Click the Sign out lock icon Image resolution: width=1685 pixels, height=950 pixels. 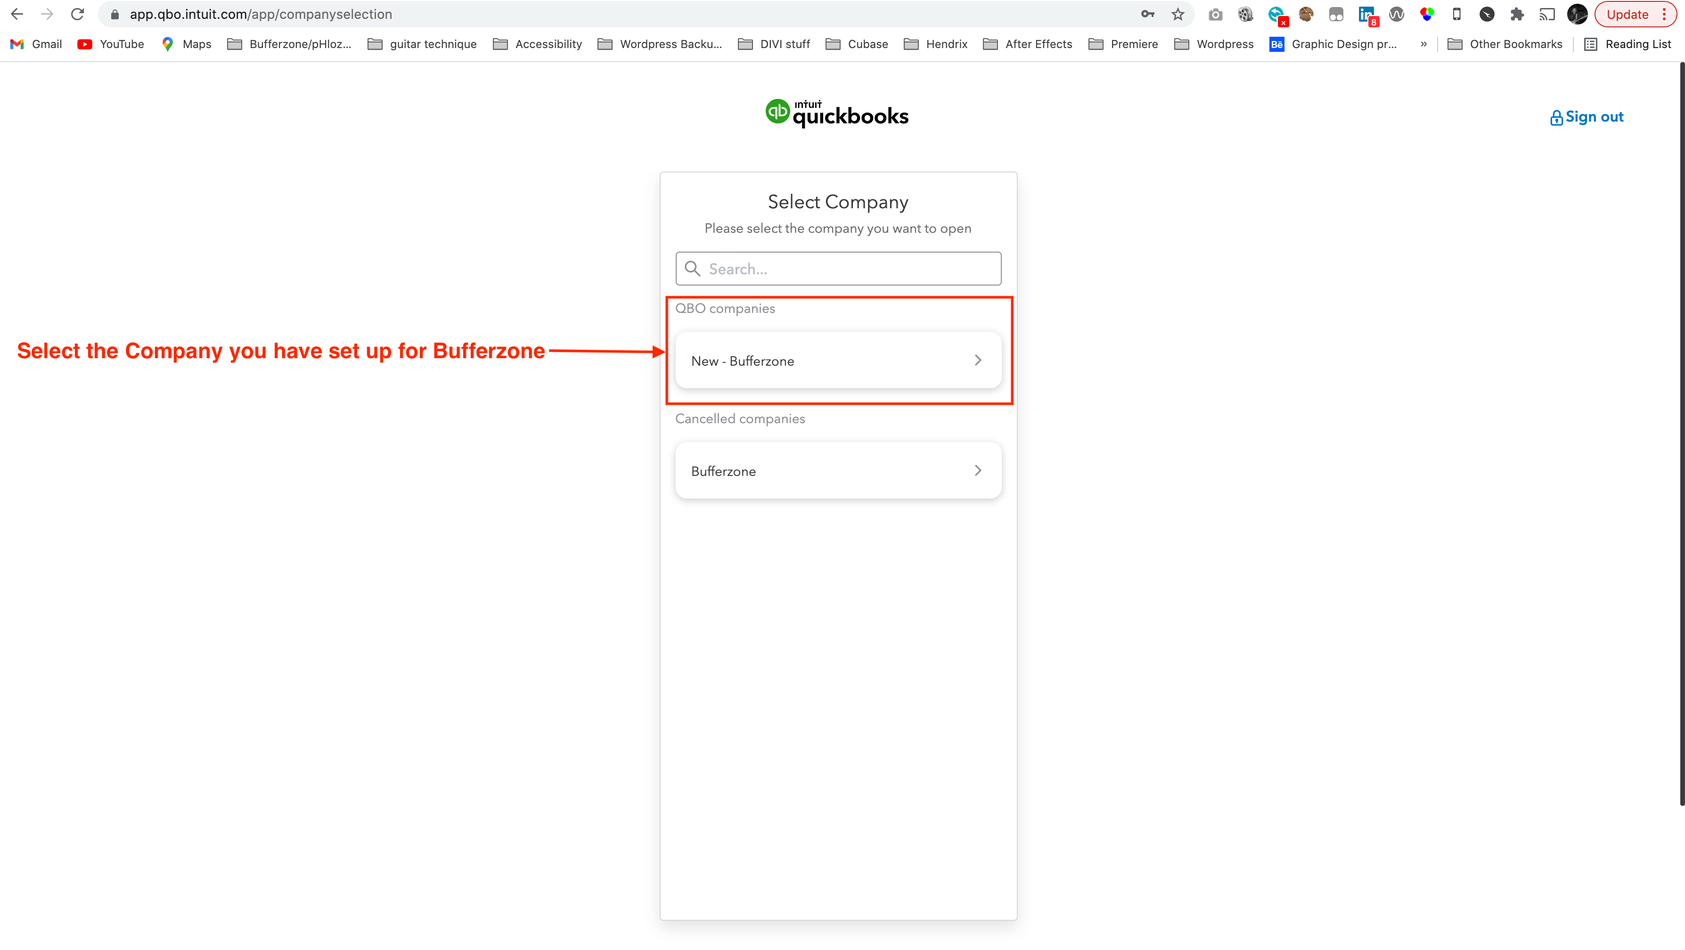pos(1556,118)
